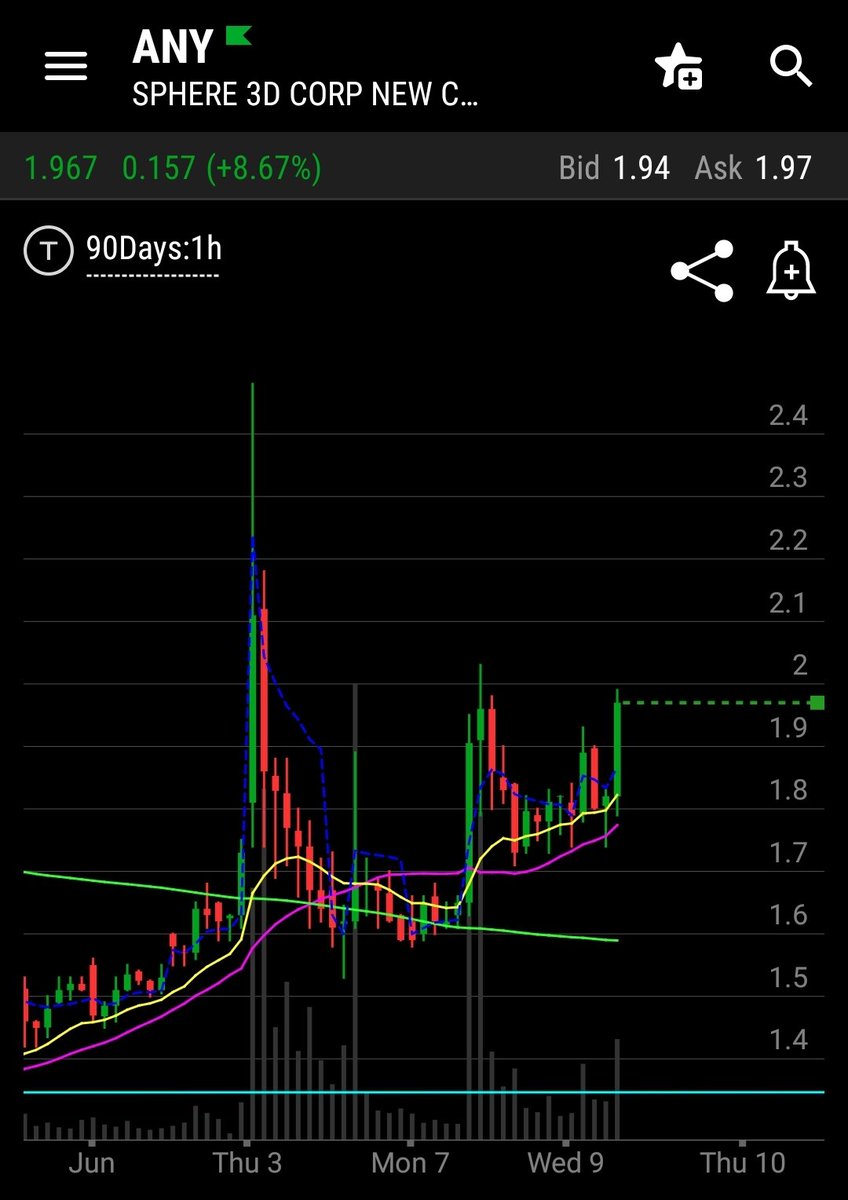Tap the 2.2 price axis label
The image size is (848, 1200).
(788, 541)
